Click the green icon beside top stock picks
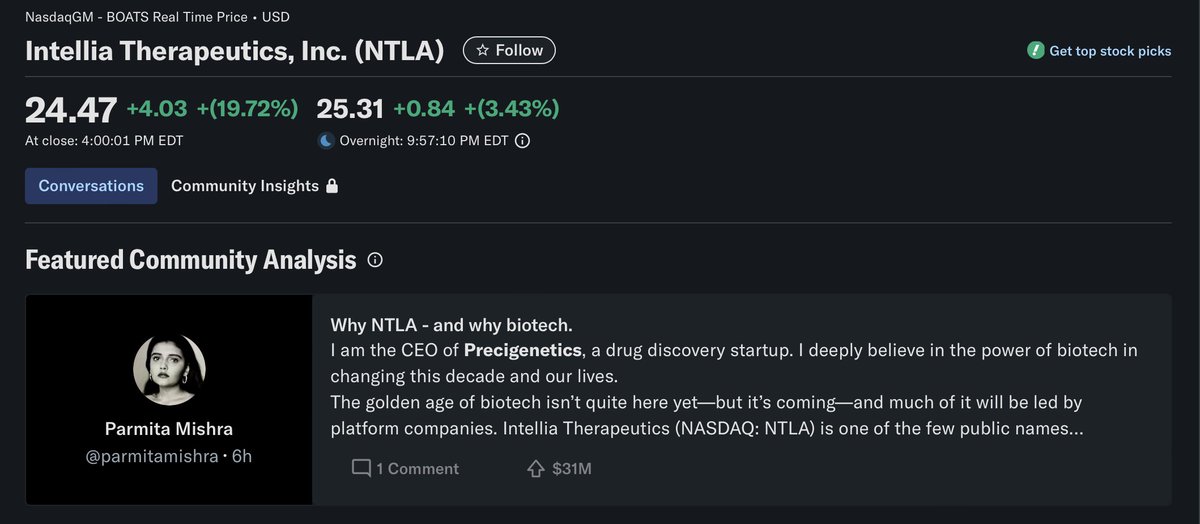Viewport: 1200px width, 524px height. tap(1036, 50)
